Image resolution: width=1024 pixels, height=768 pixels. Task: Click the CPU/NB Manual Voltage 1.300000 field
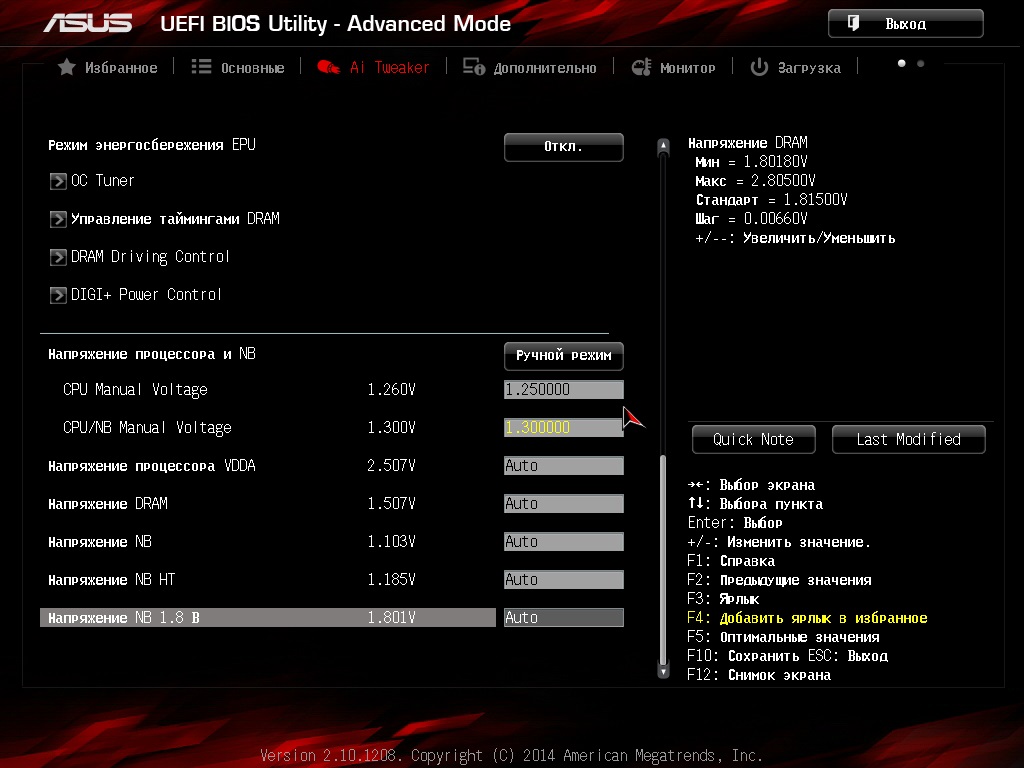tap(564, 427)
